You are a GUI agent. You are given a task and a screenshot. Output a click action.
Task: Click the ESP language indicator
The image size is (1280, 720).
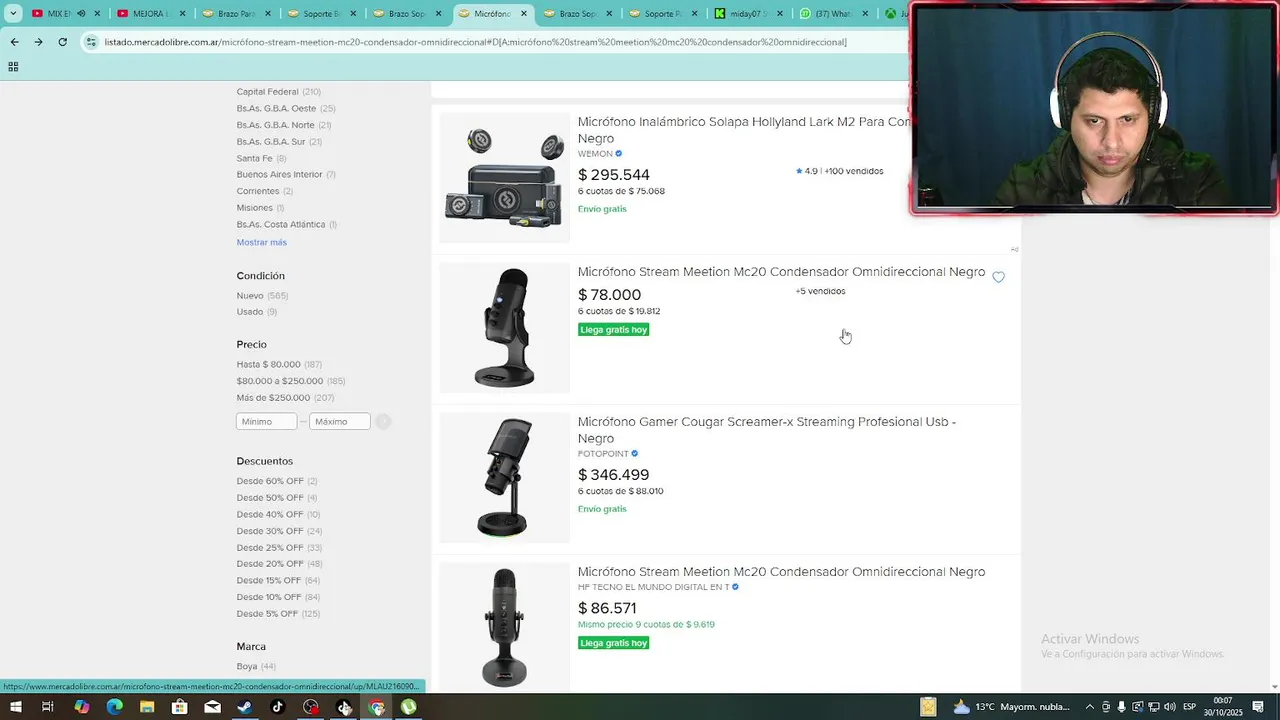[x=1190, y=707]
